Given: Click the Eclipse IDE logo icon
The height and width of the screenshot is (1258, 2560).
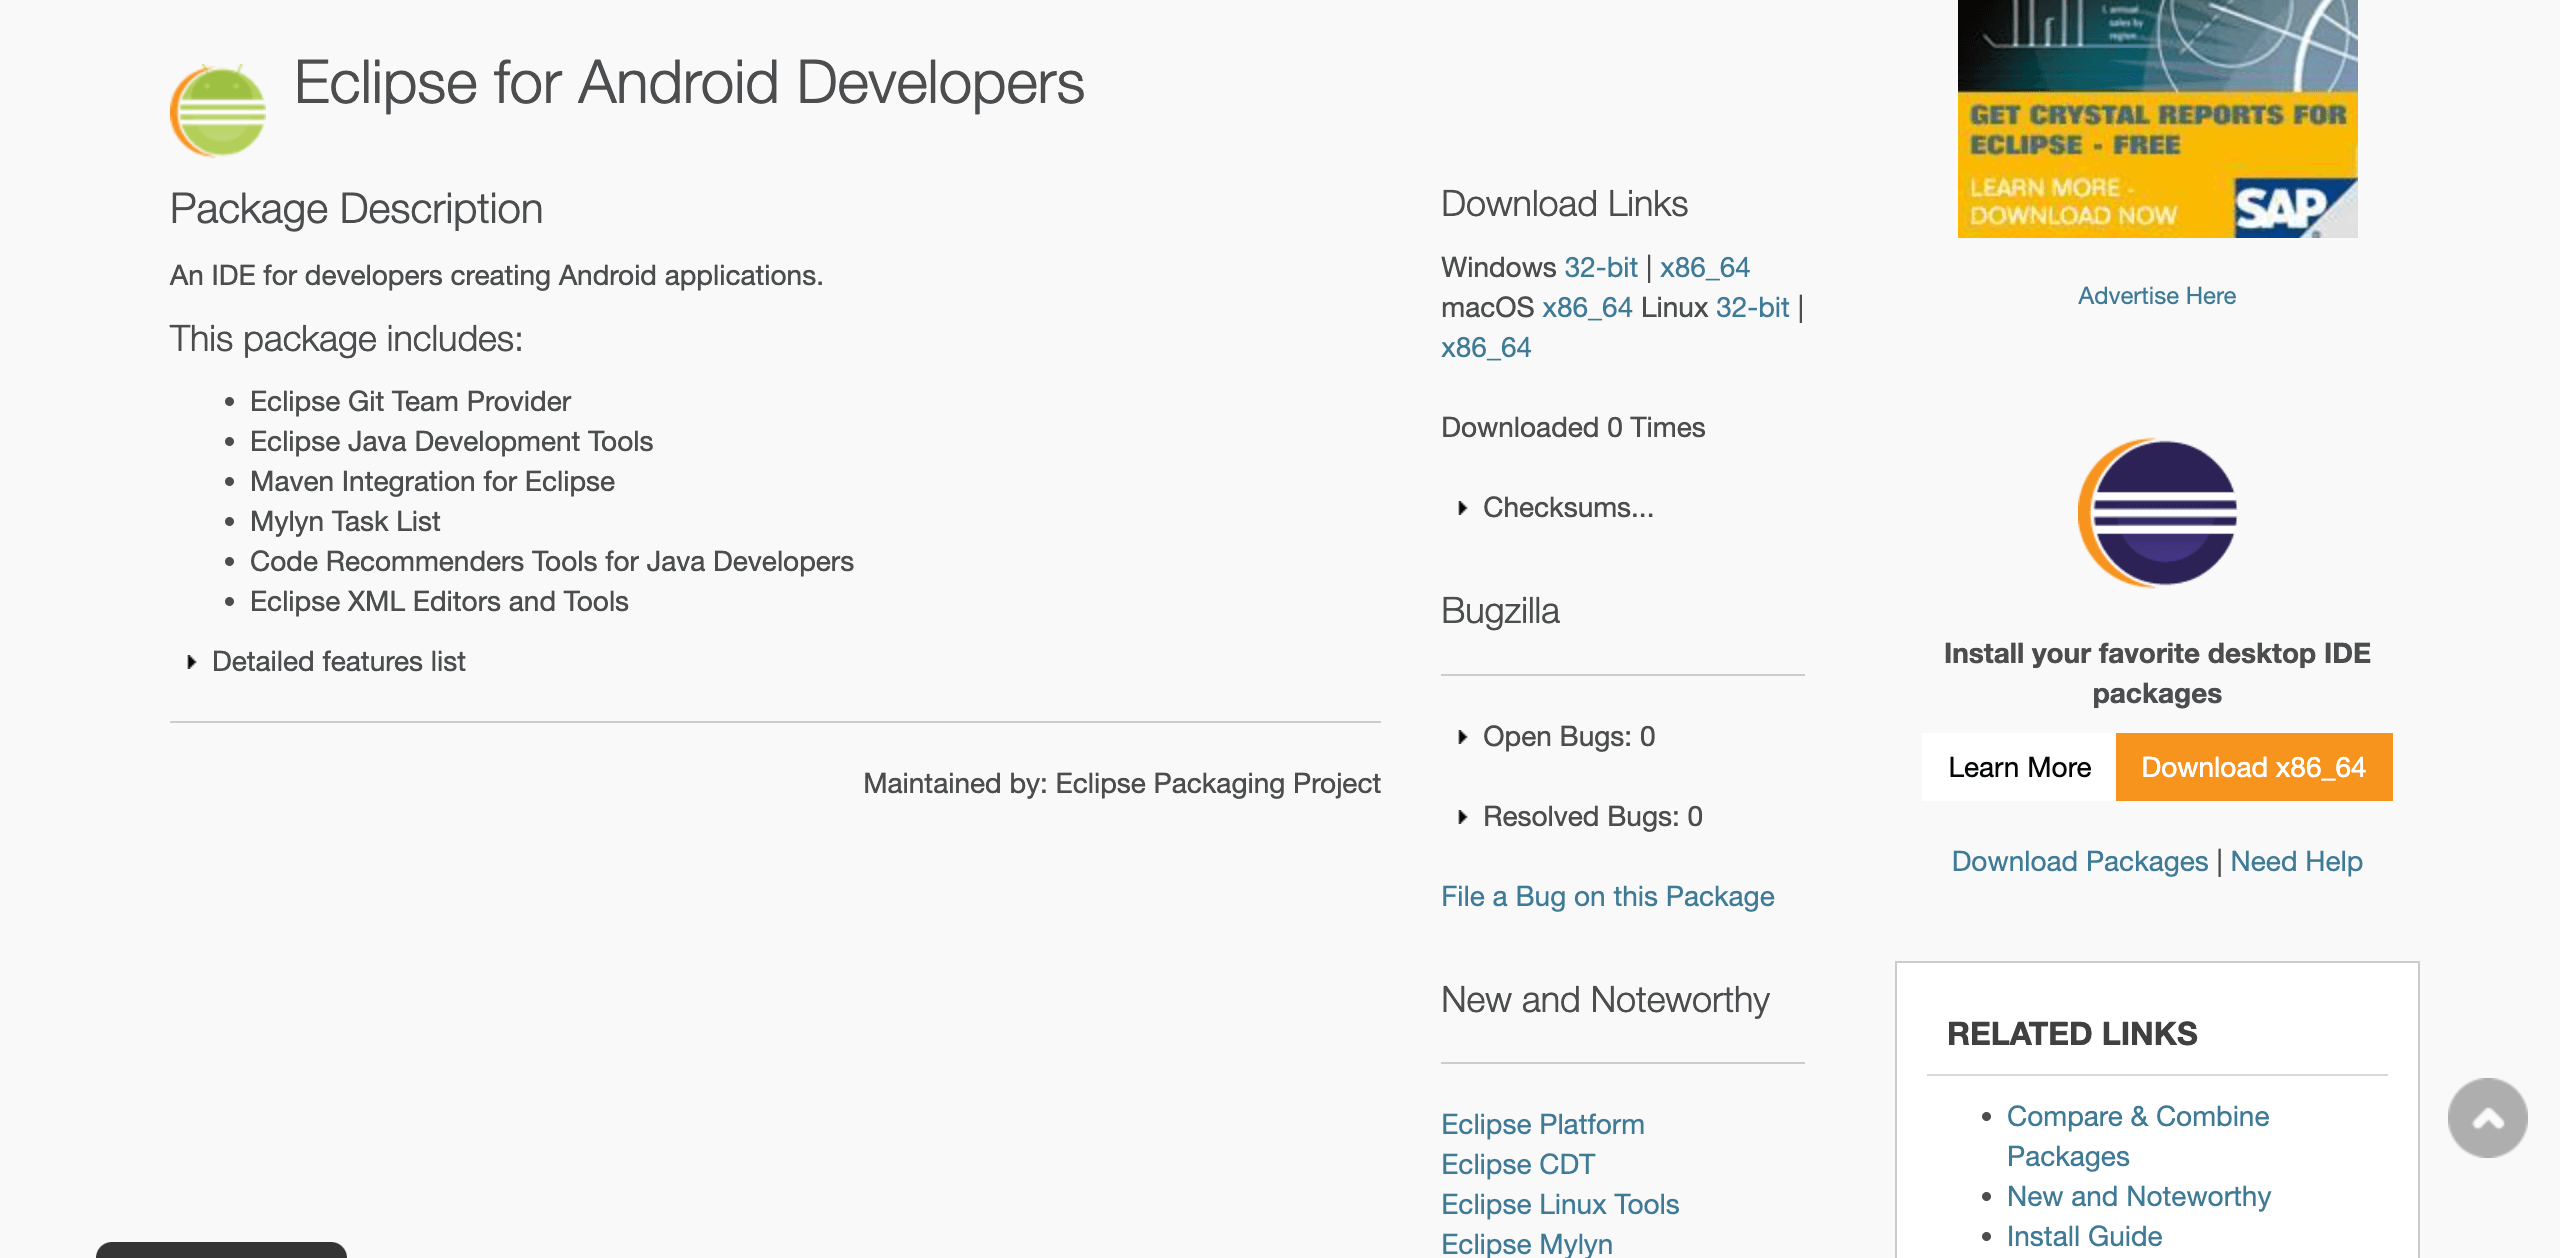Looking at the screenshot, I should tap(2157, 513).
